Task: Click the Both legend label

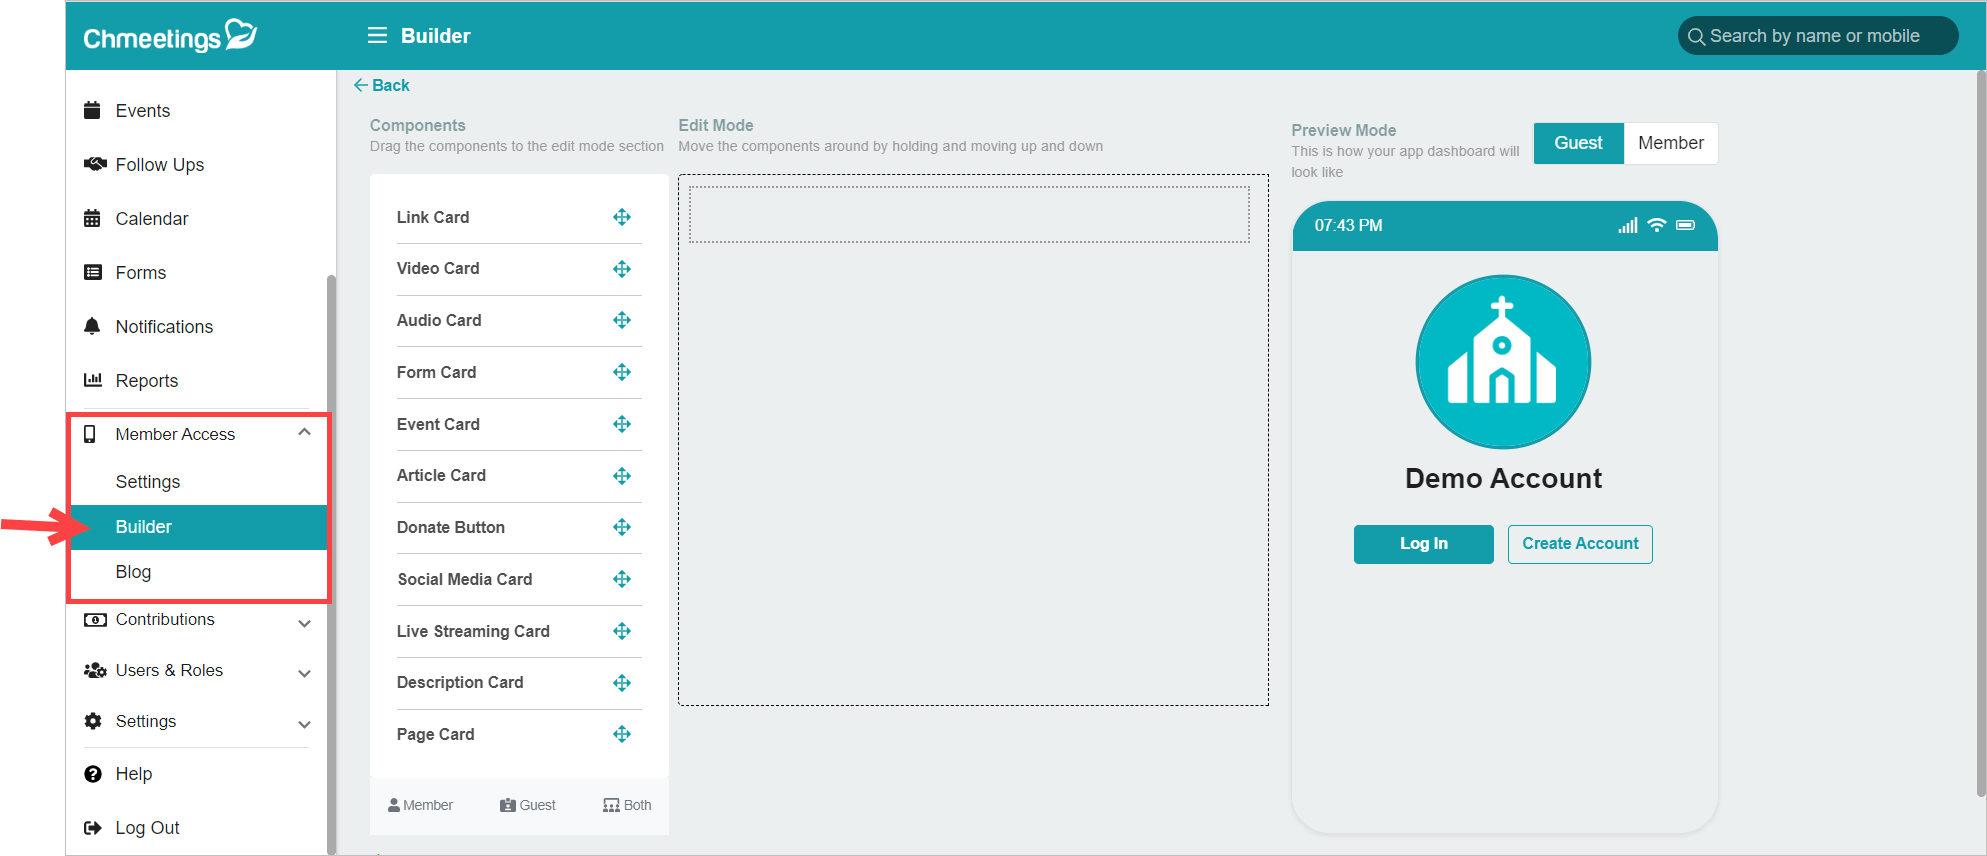Action: [x=627, y=805]
